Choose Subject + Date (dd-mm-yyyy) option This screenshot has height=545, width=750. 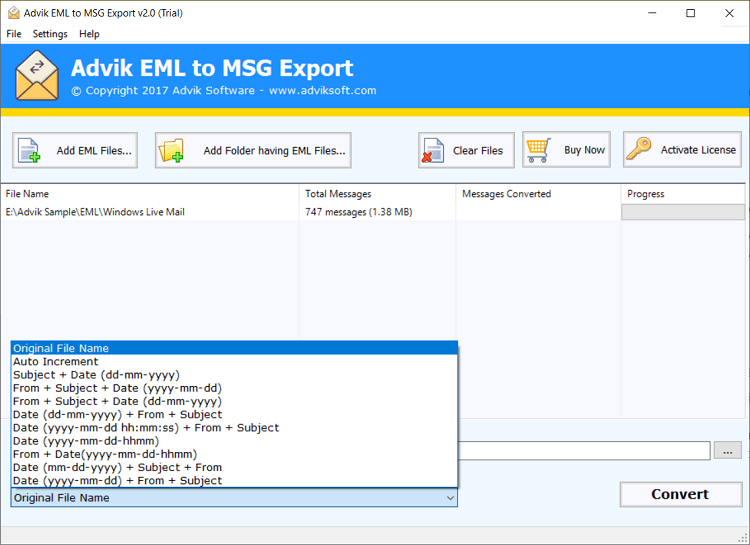[234, 375]
